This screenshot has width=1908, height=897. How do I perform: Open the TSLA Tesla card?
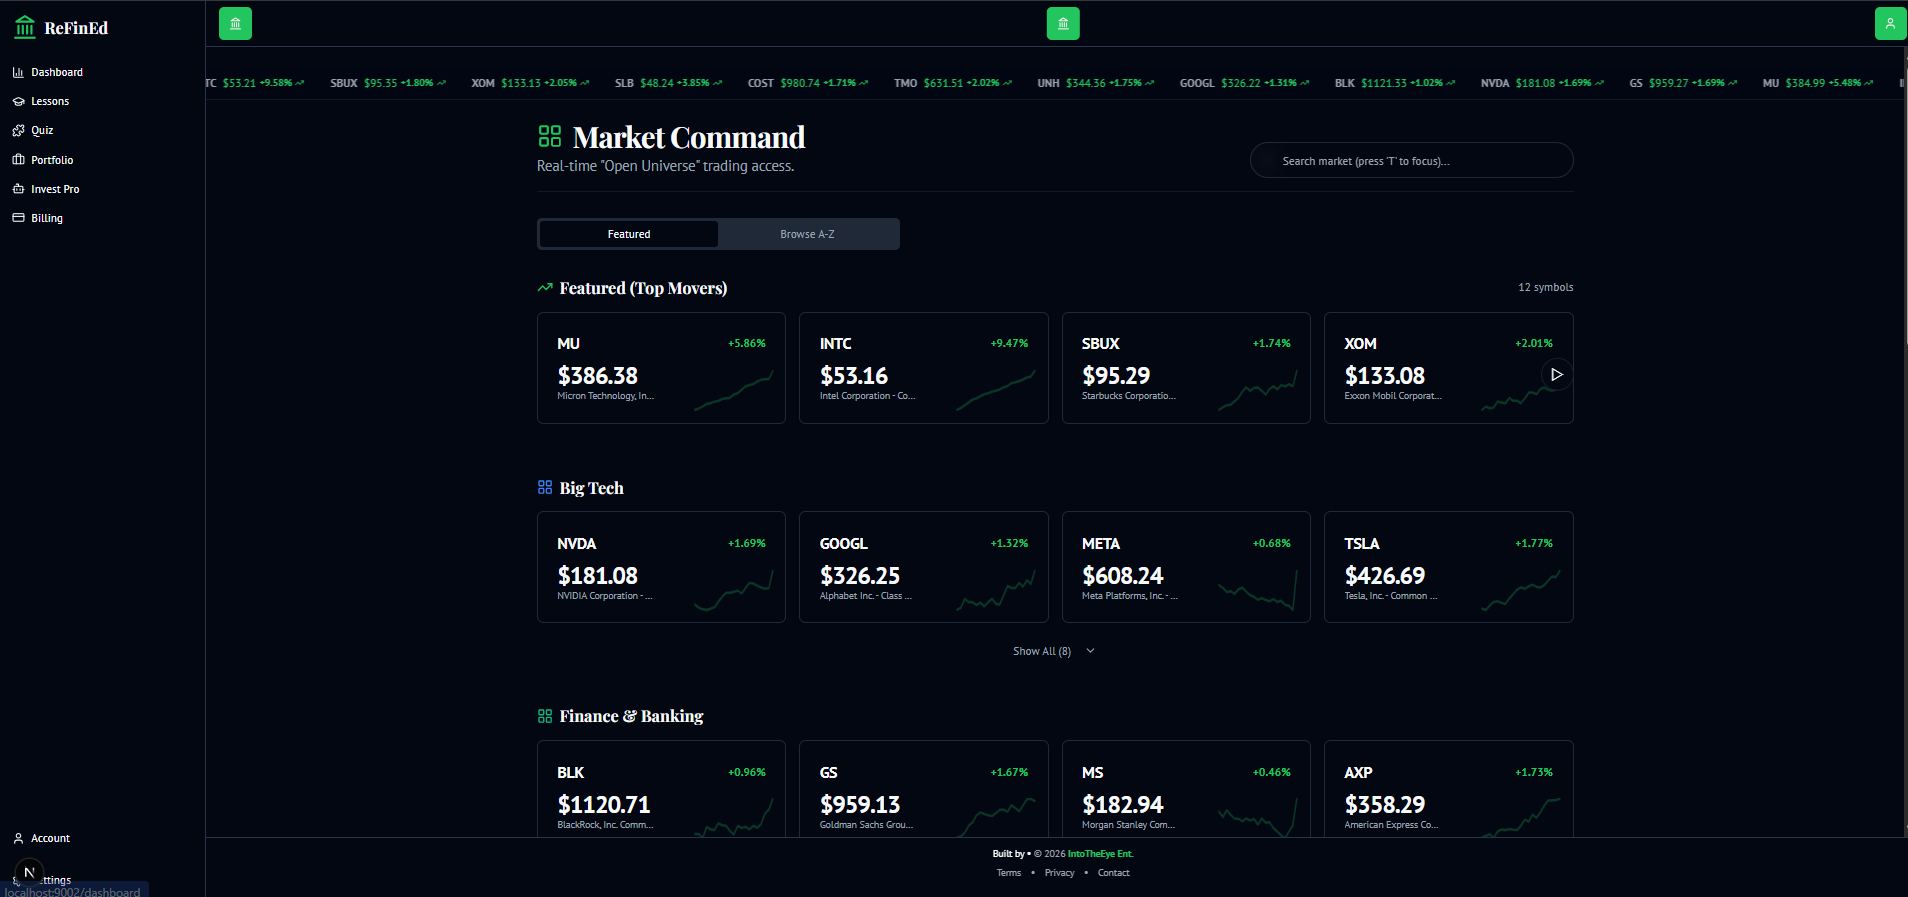click(x=1448, y=567)
